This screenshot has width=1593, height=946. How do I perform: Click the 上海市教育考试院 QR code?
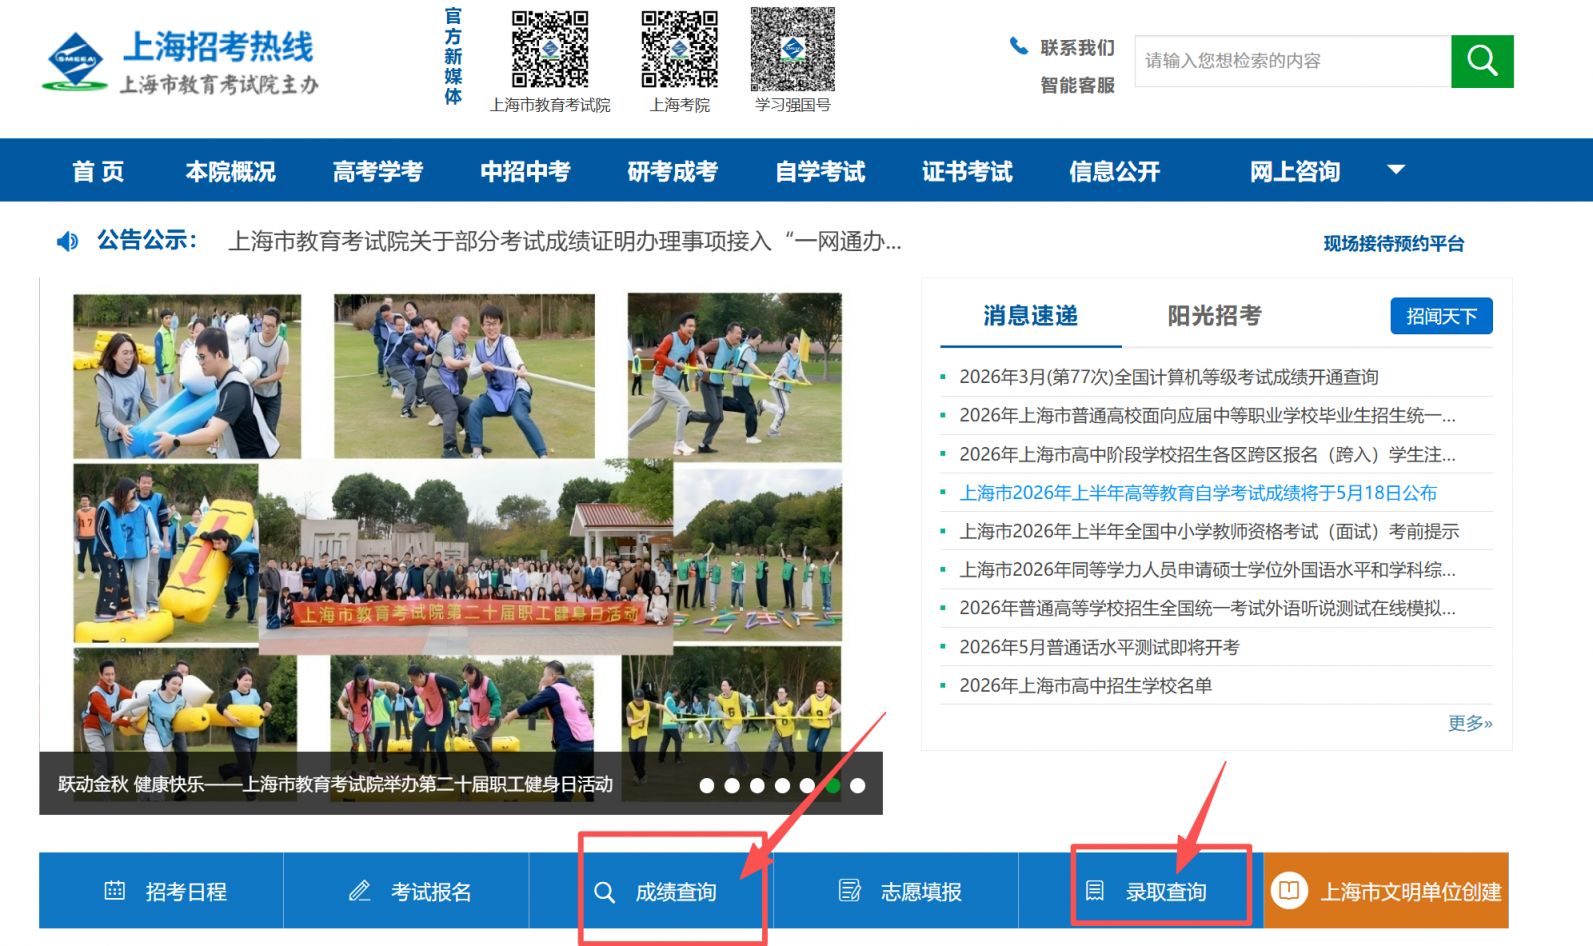(550, 49)
